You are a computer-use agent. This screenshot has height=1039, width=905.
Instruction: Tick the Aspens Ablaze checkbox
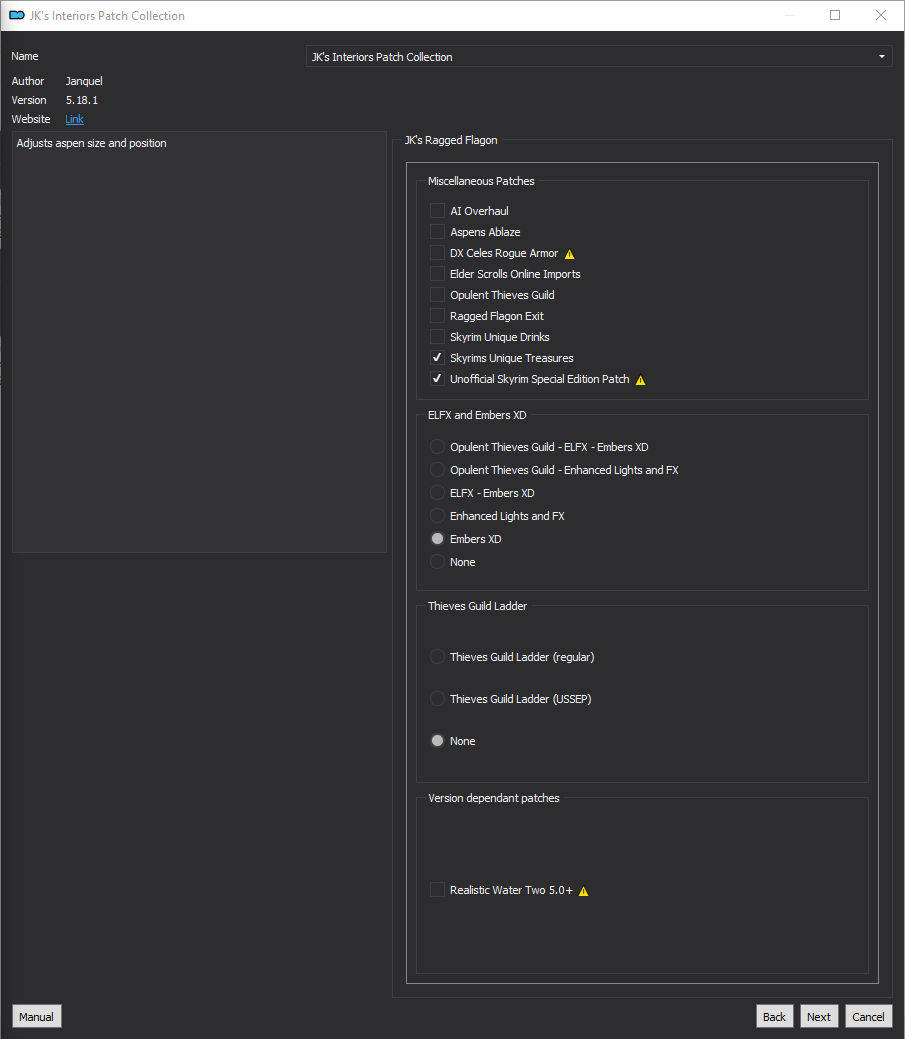tap(437, 232)
